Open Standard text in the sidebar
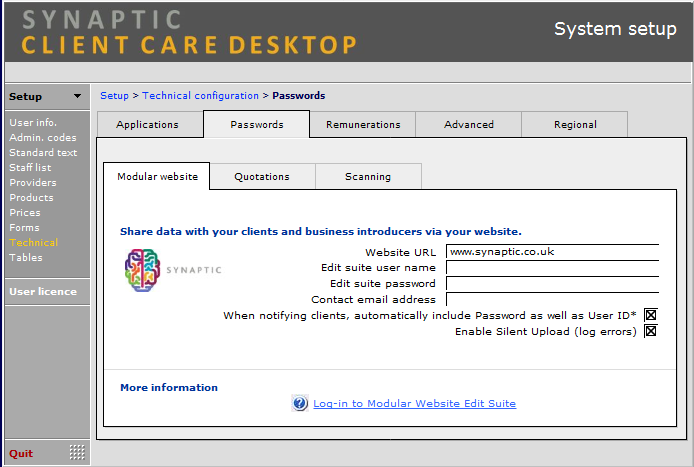Image resolution: width=694 pixels, height=467 pixels. (x=43, y=153)
